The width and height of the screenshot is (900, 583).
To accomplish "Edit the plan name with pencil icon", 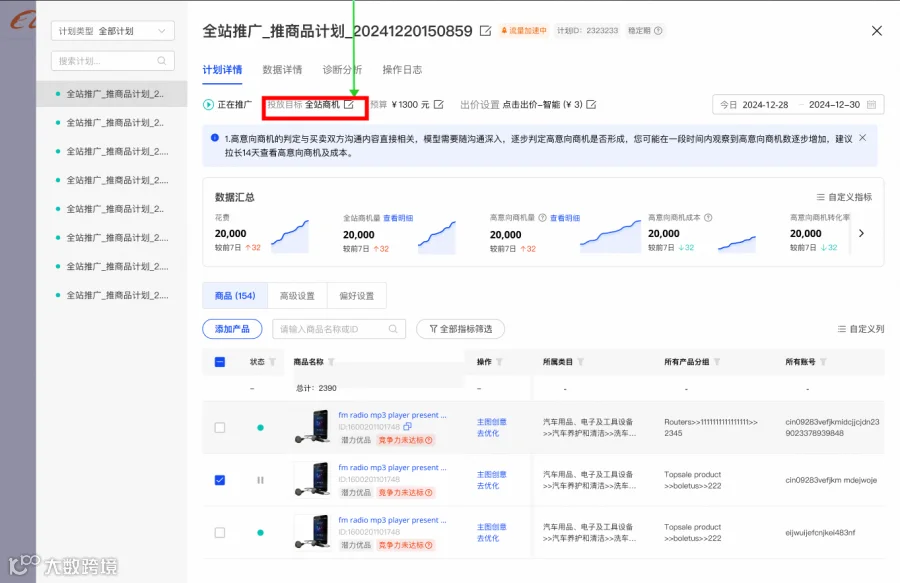I will click(x=486, y=31).
